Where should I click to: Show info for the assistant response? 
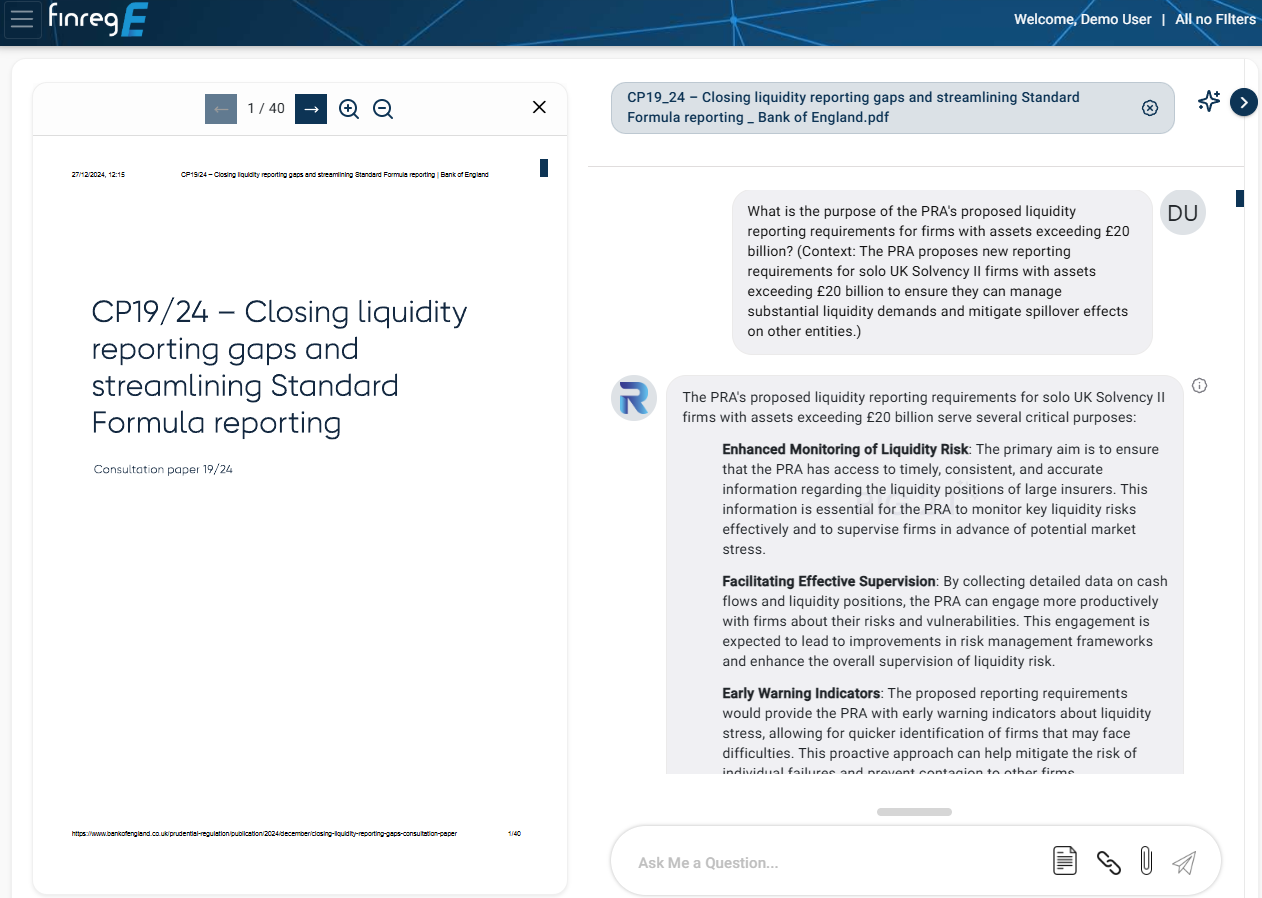click(1200, 385)
